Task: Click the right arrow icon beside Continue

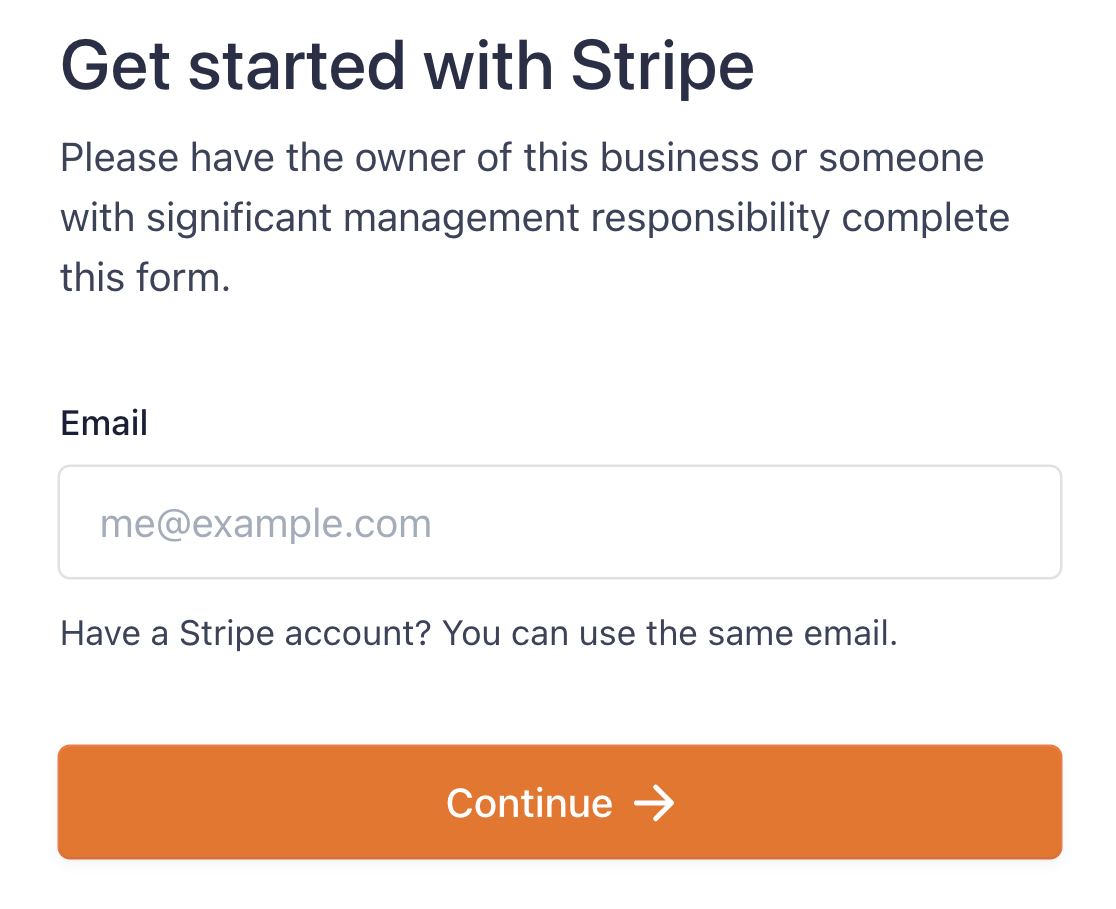Action: (655, 803)
